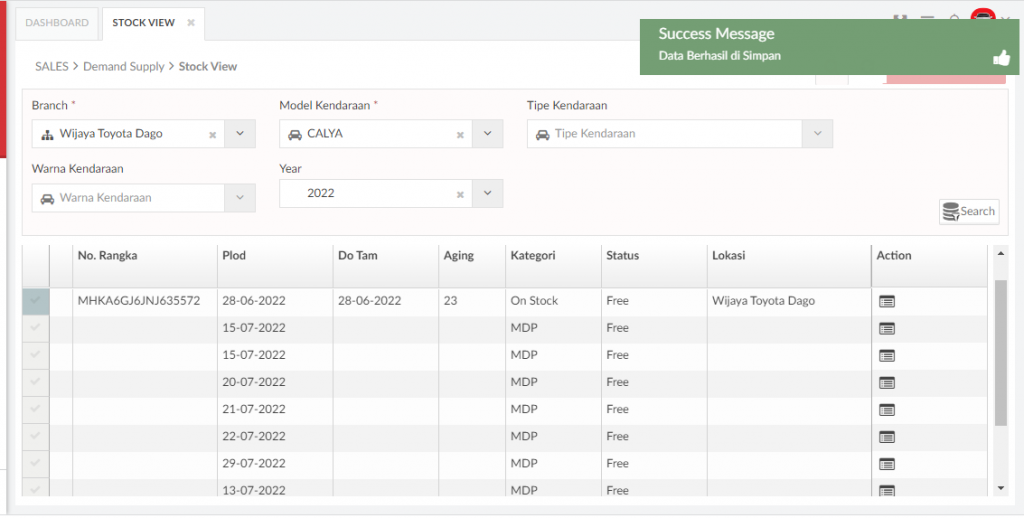Open action icon for 29-07-2022 row

point(886,464)
